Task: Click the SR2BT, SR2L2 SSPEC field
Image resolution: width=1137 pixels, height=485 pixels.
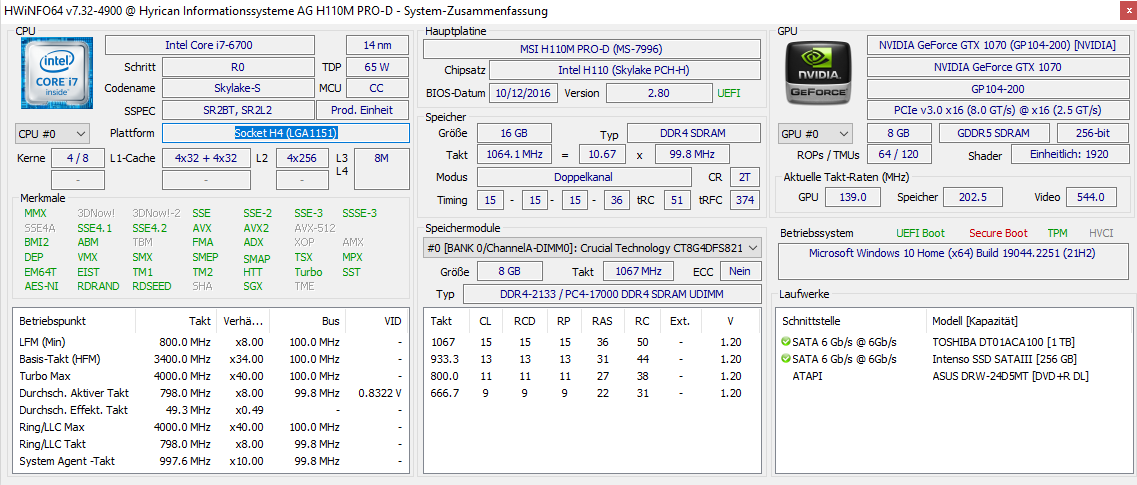Action: [x=238, y=110]
